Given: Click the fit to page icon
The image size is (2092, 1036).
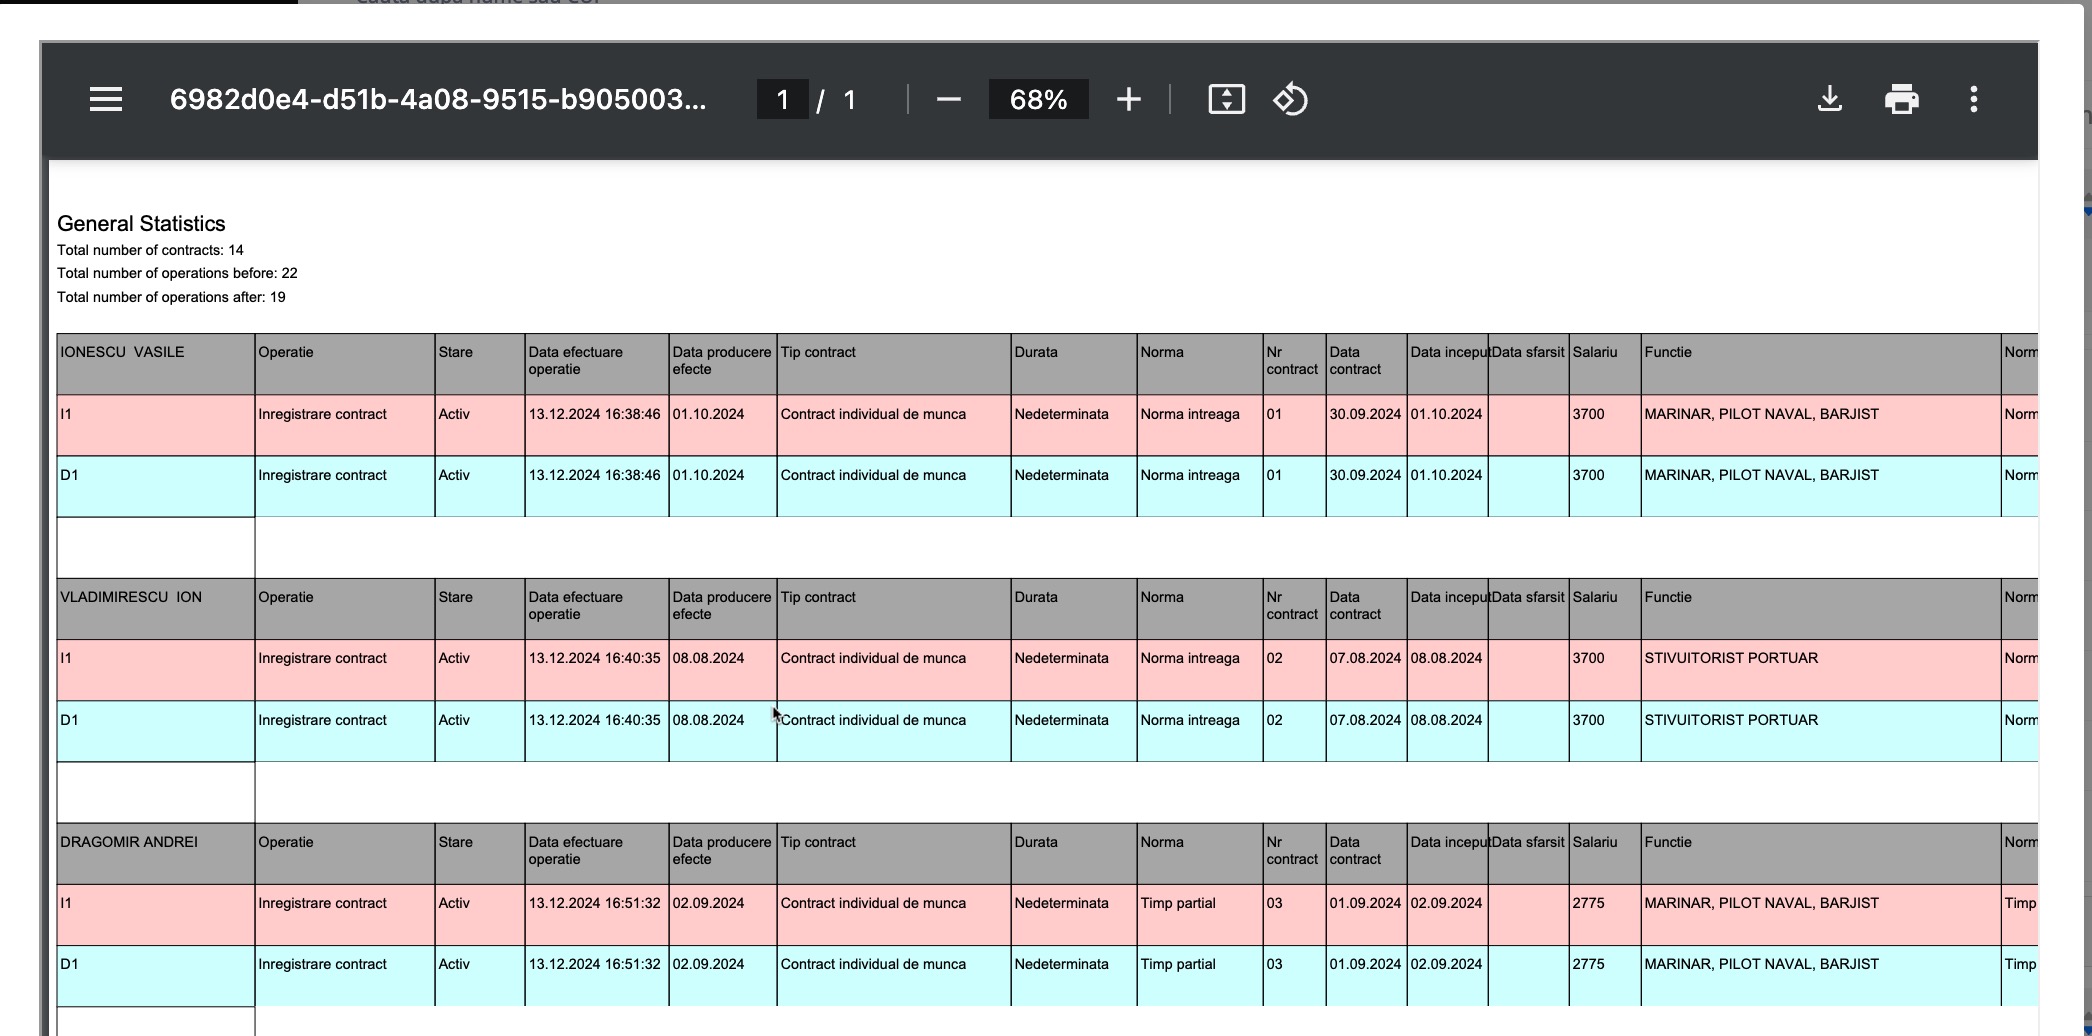Looking at the screenshot, I should click(x=1226, y=99).
